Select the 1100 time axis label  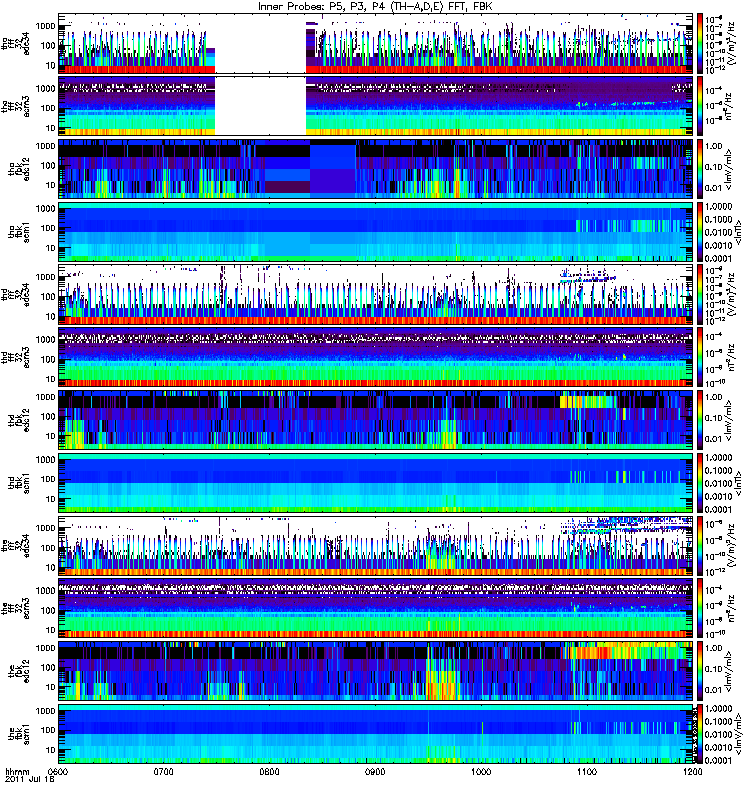(x=587, y=771)
